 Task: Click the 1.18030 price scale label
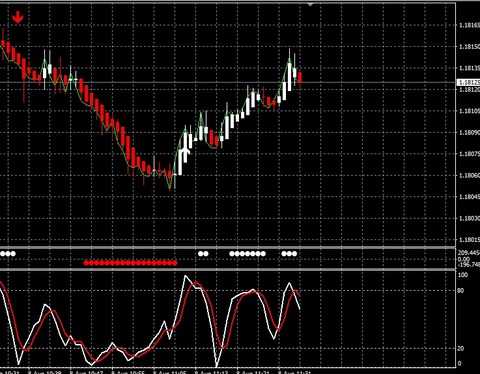tap(469, 219)
